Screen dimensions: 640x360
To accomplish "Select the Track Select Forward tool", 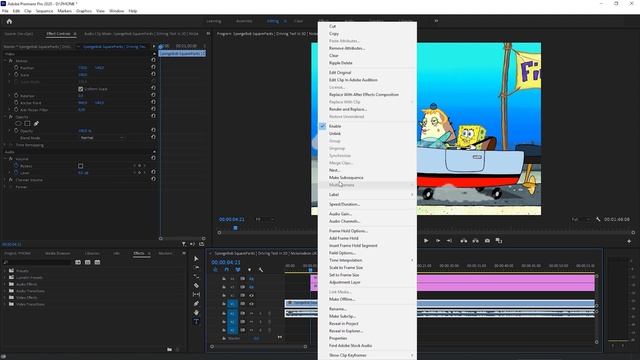I will (x=196, y=268).
